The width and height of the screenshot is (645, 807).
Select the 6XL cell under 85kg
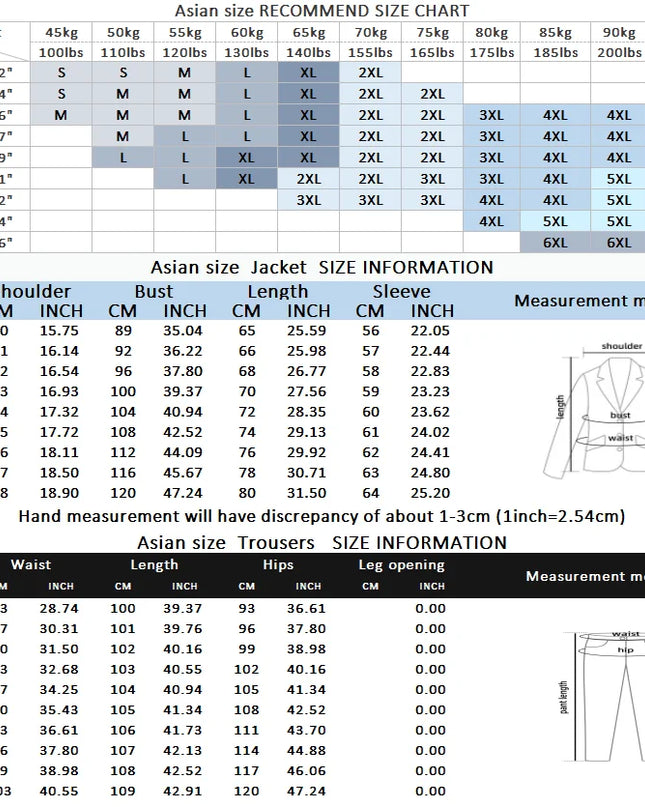tap(555, 242)
